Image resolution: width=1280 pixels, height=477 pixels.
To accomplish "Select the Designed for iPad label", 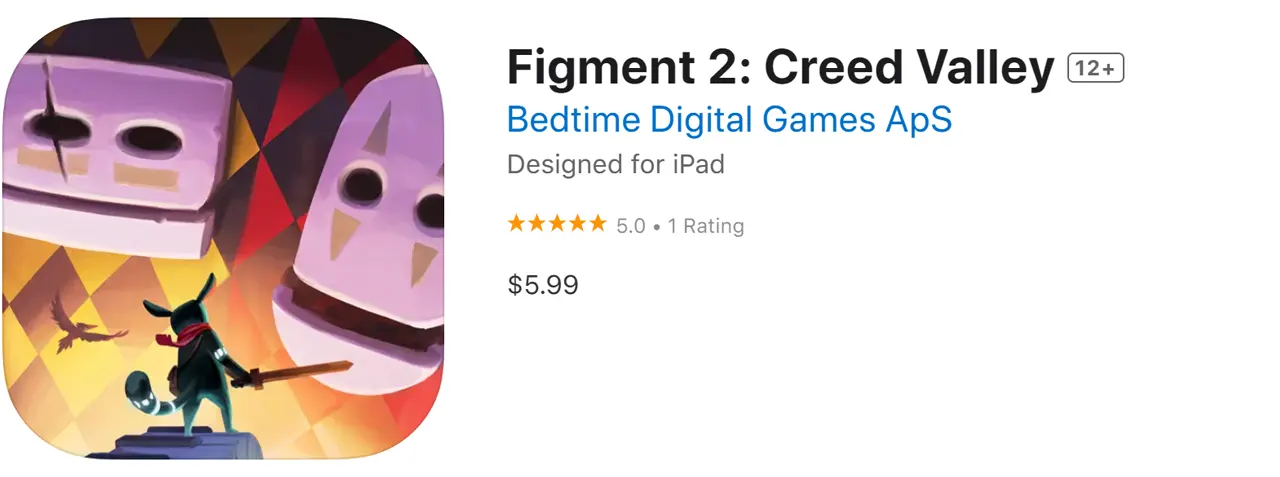I will (x=616, y=164).
